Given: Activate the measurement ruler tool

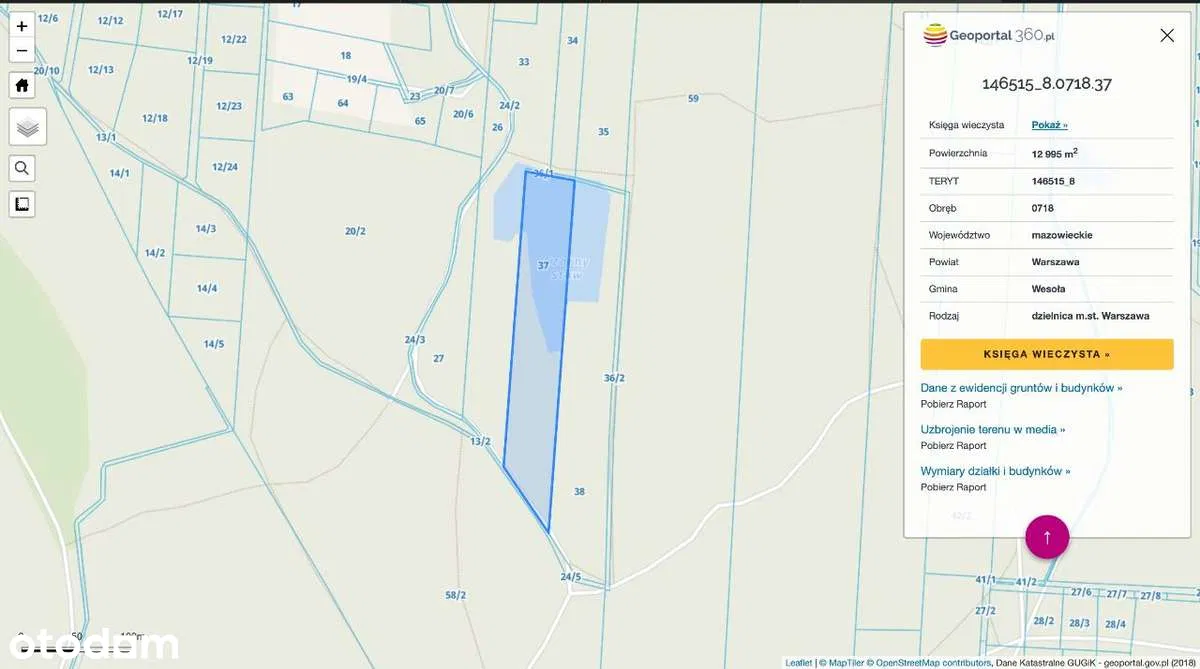Looking at the screenshot, I should pyautogui.click(x=22, y=204).
